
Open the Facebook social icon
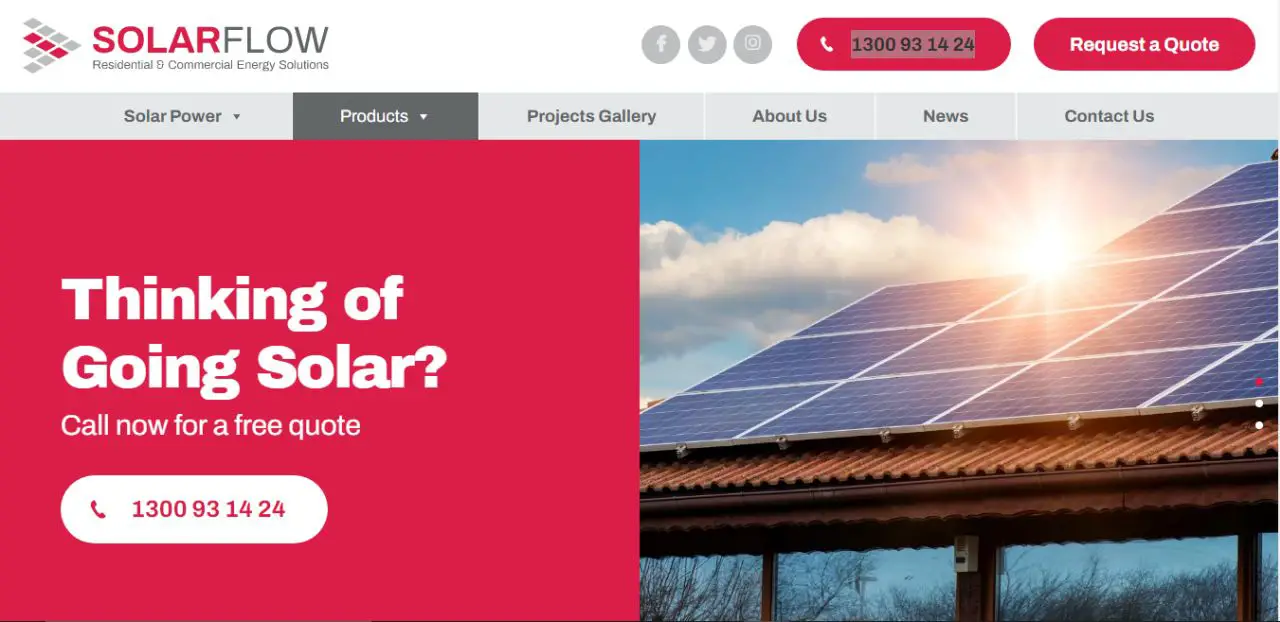661,44
